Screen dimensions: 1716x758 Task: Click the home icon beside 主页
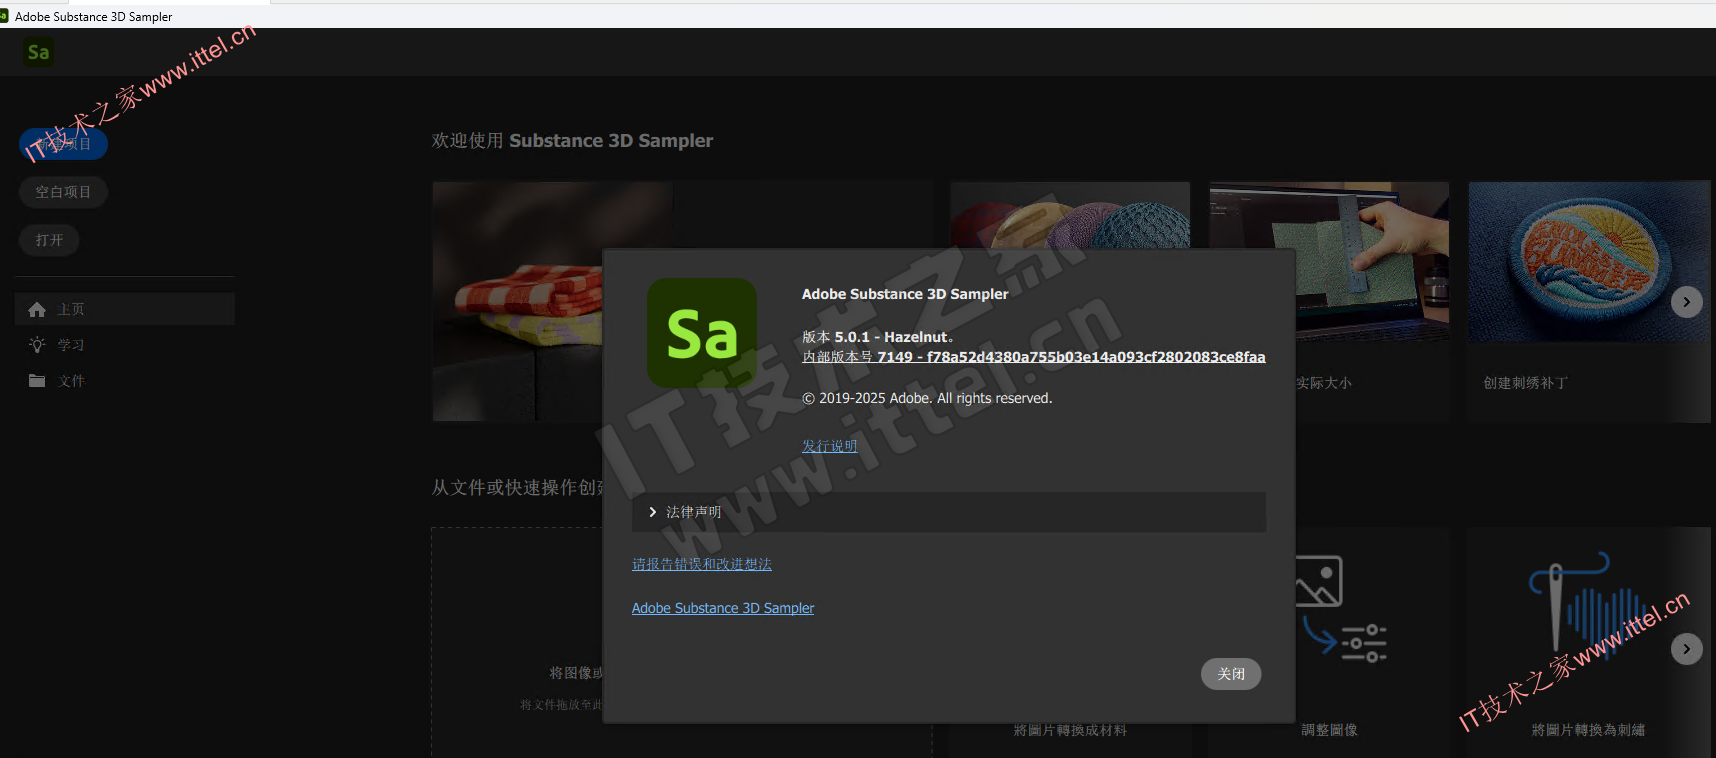pos(37,310)
